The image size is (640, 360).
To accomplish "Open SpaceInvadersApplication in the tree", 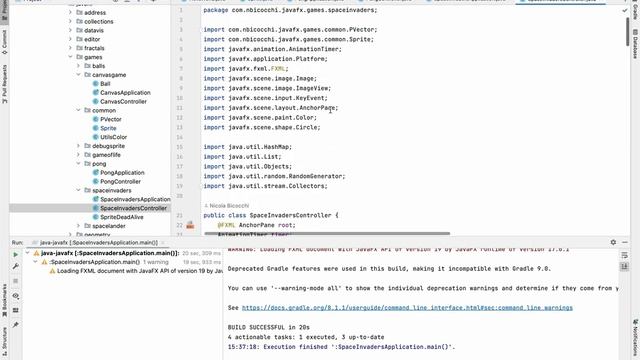I will click(x=135, y=199).
